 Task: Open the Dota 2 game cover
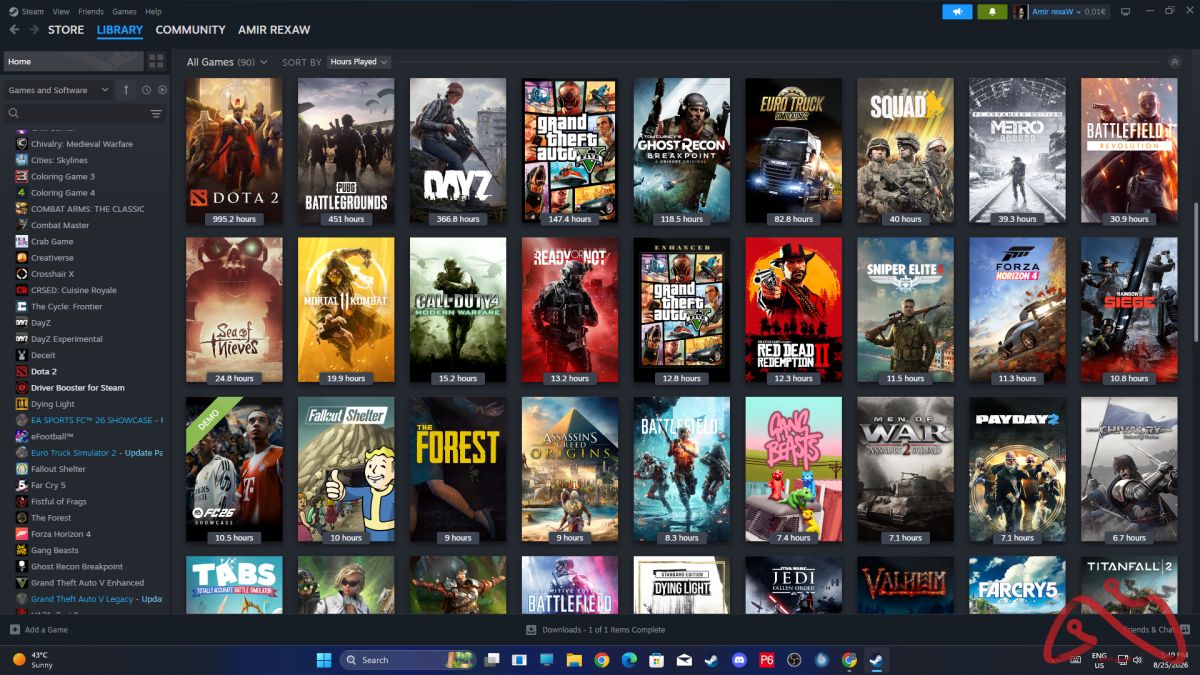click(234, 151)
